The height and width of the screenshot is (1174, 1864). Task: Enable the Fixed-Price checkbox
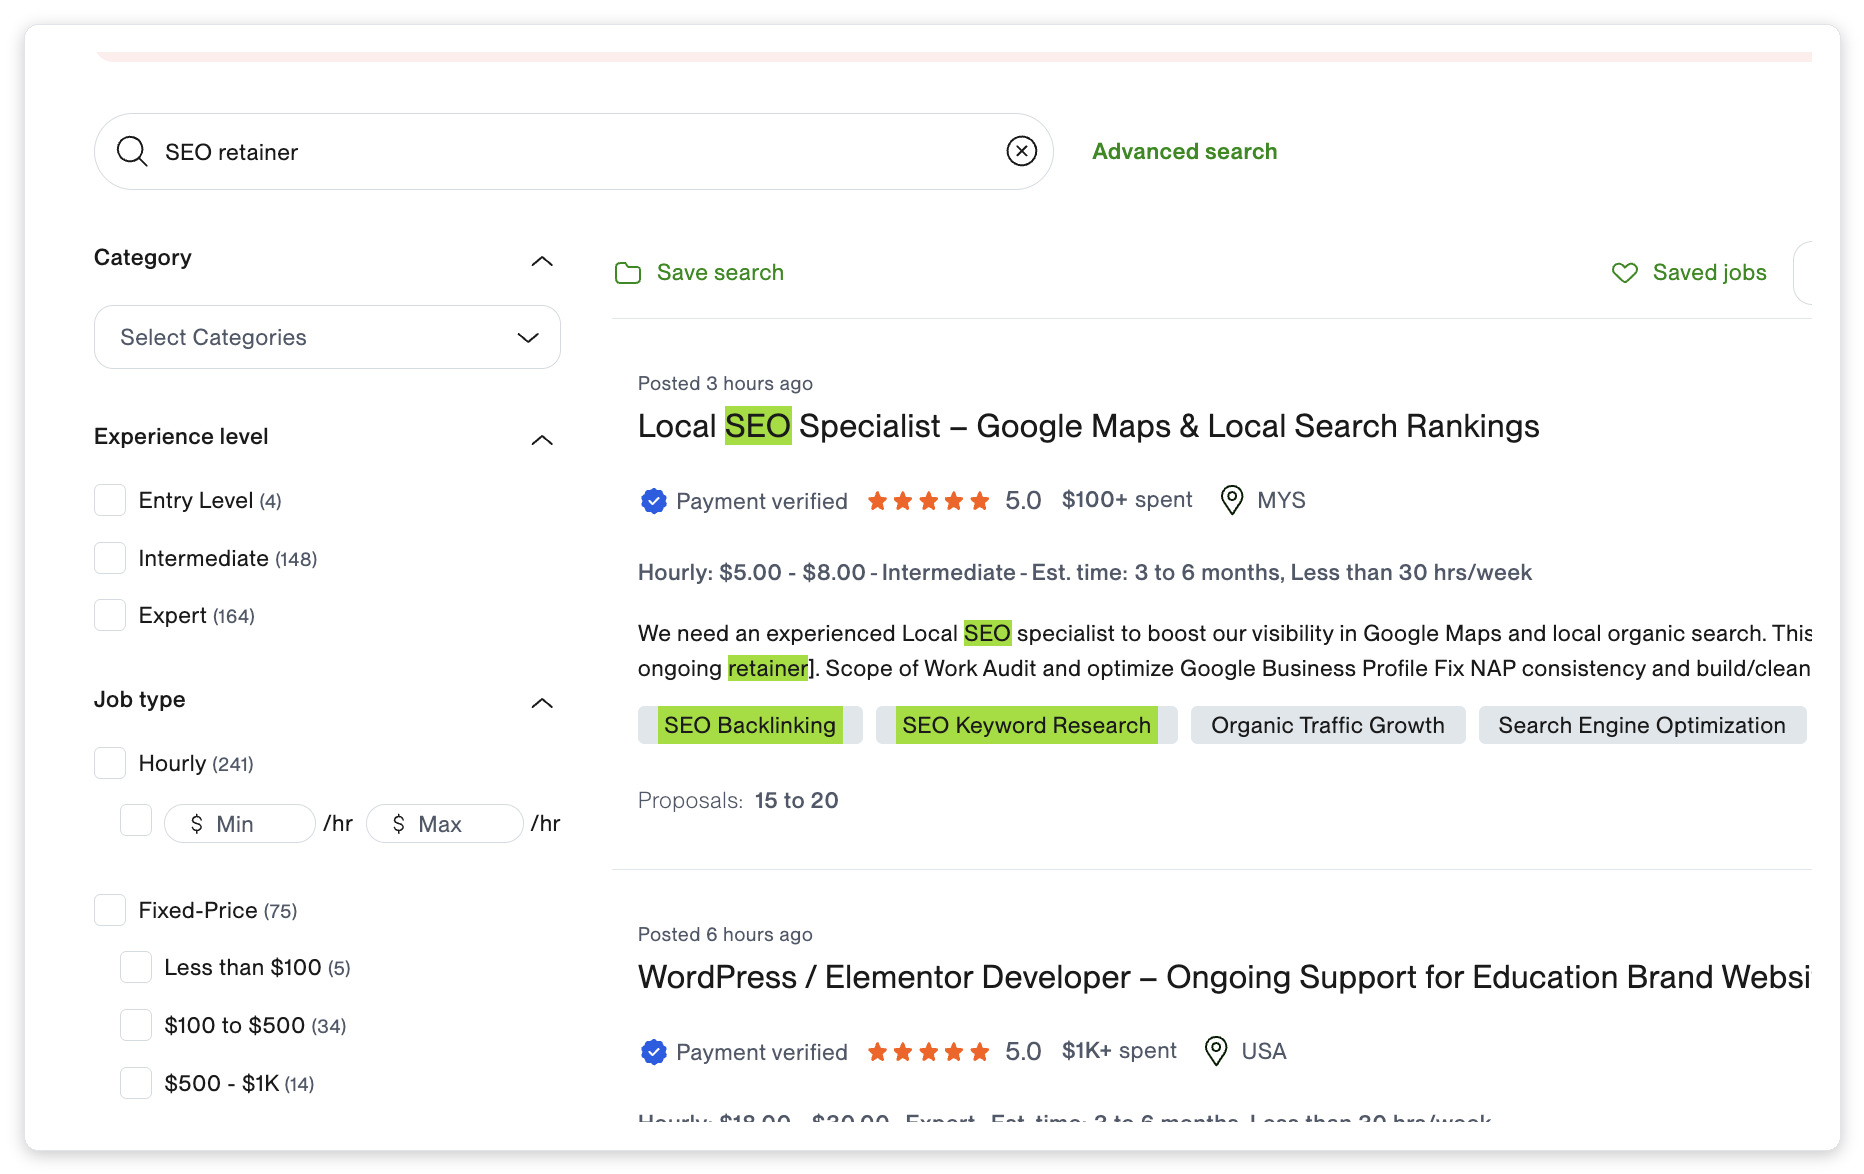pyautogui.click(x=110, y=910)
